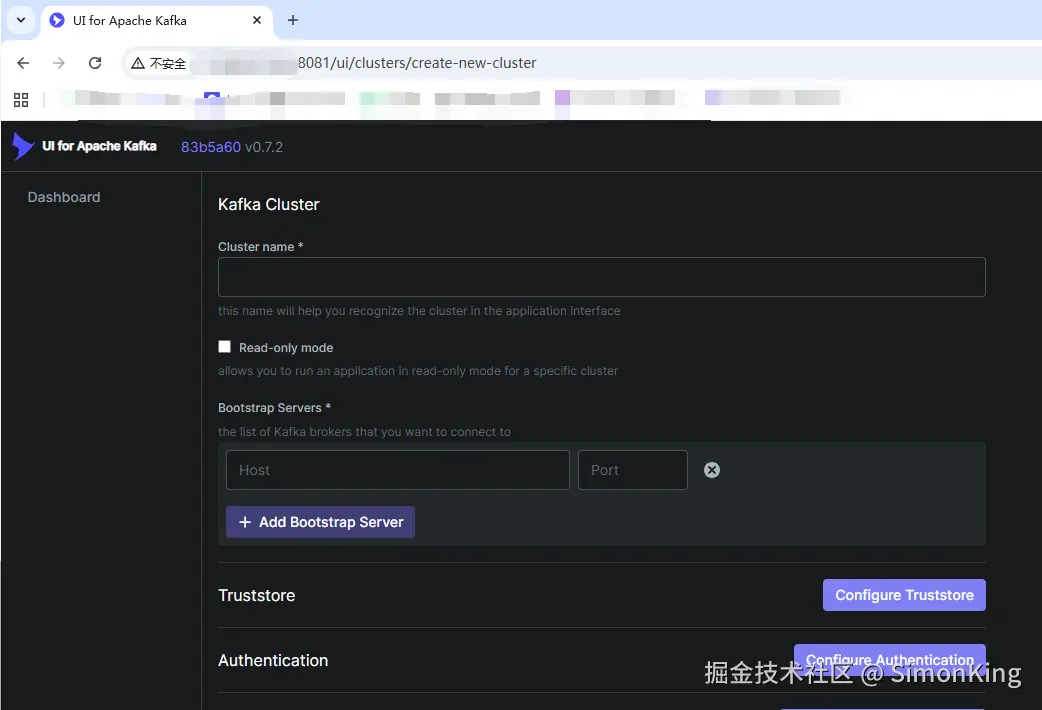The image size is (1042, 710).
Task: Open the 83b5a60 commit link
Action: tap(211, 147)
